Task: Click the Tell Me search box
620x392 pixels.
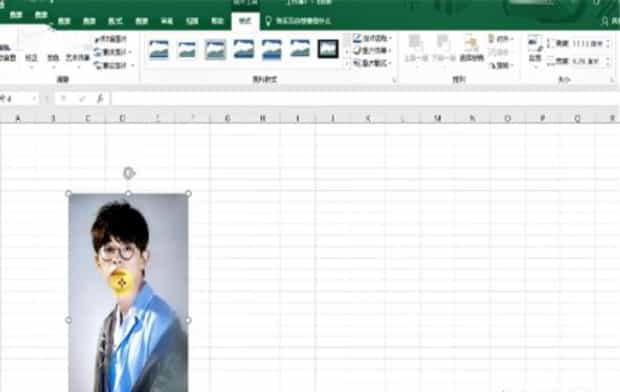Action: click(303, 21)
